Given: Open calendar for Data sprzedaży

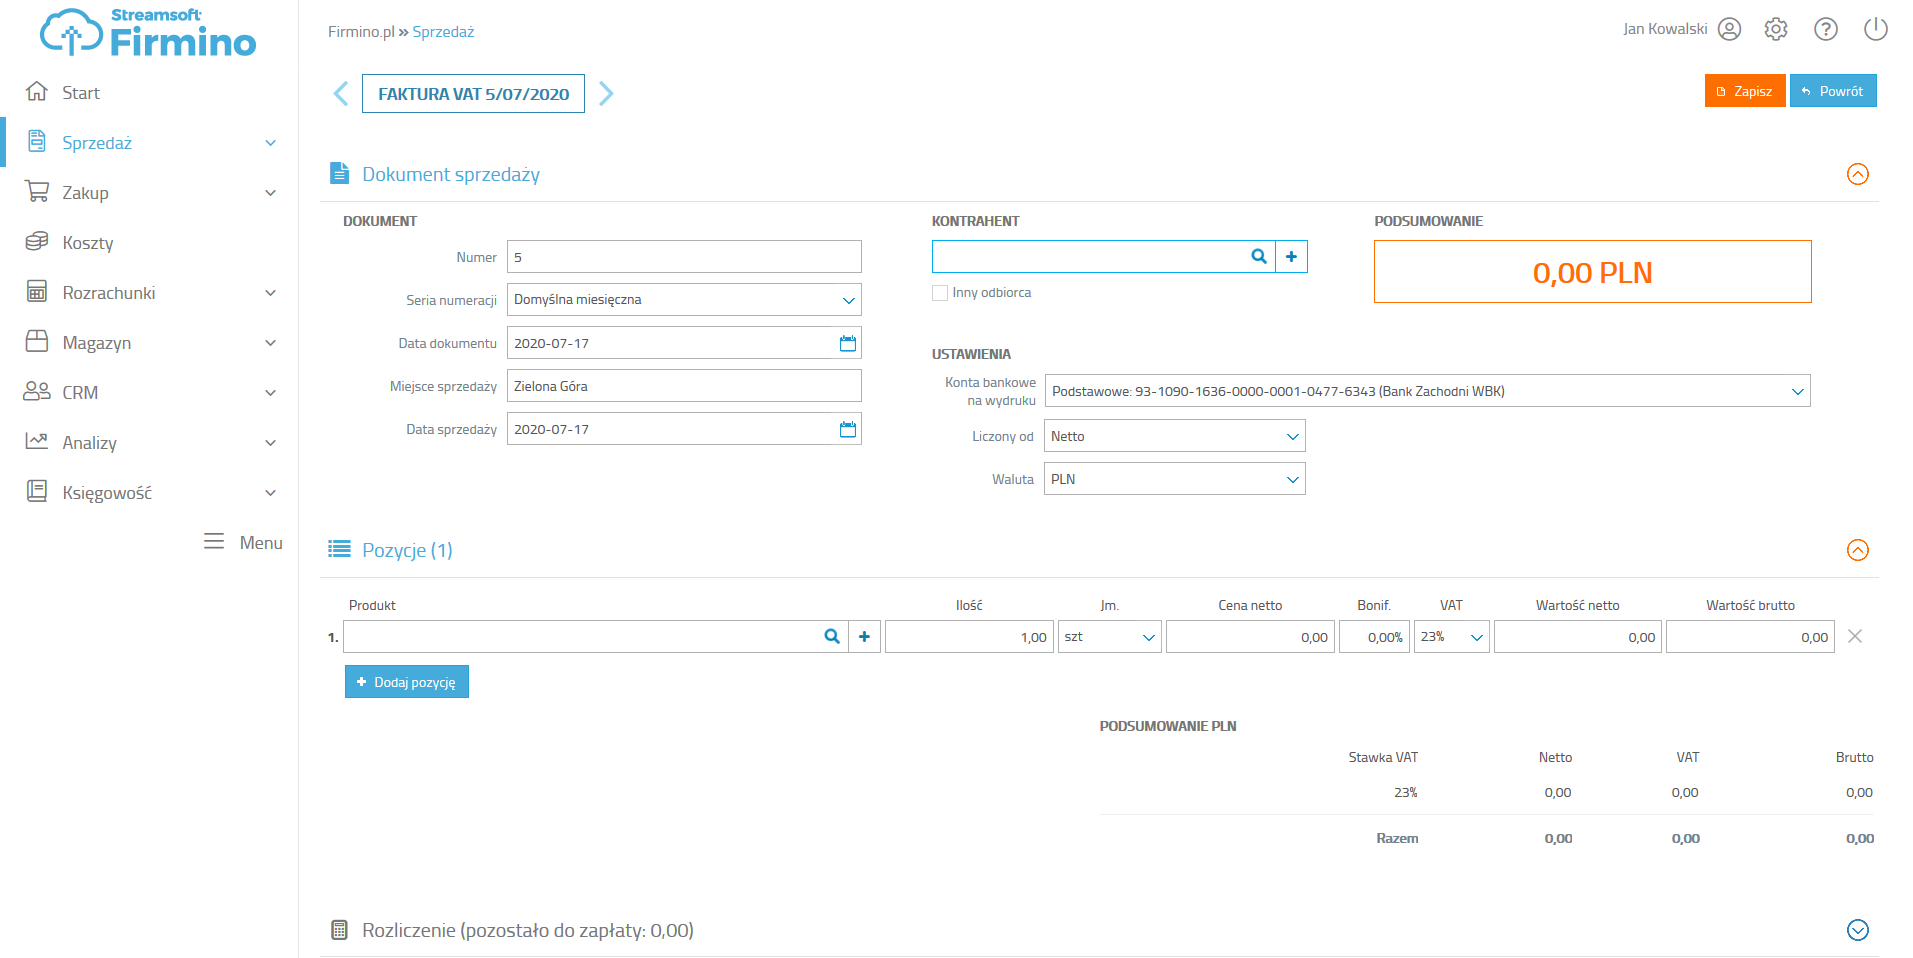Looking at the screenshot, I should [x=848, y=429].
